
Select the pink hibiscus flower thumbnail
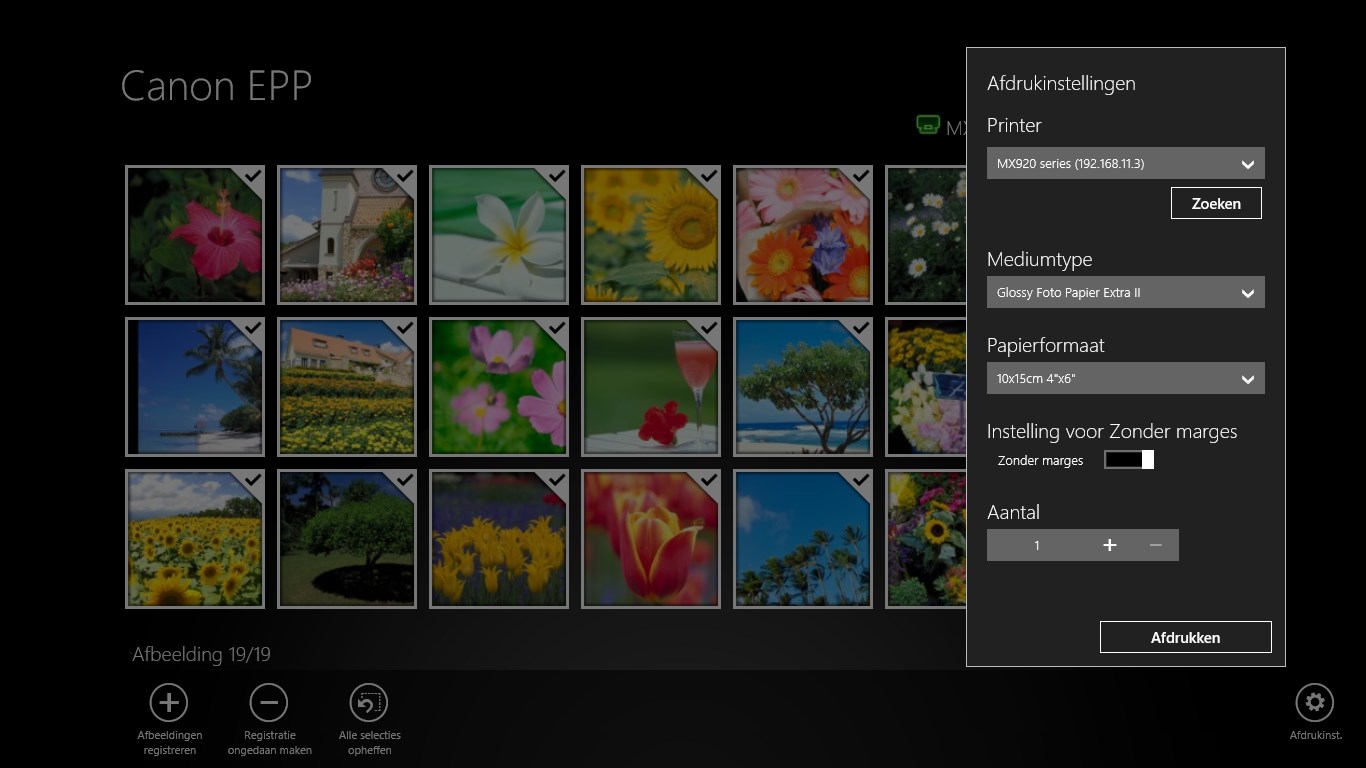coord(195,235)
